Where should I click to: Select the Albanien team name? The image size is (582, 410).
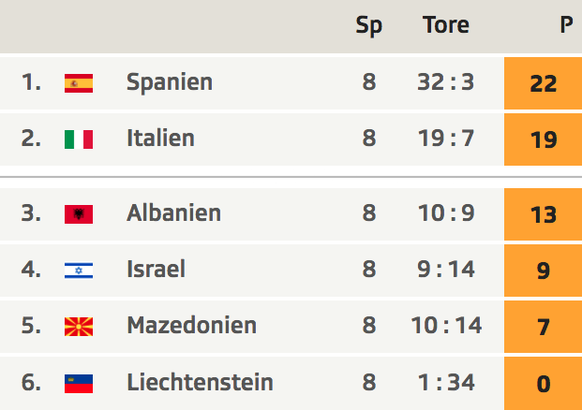(x=174, y=213)
